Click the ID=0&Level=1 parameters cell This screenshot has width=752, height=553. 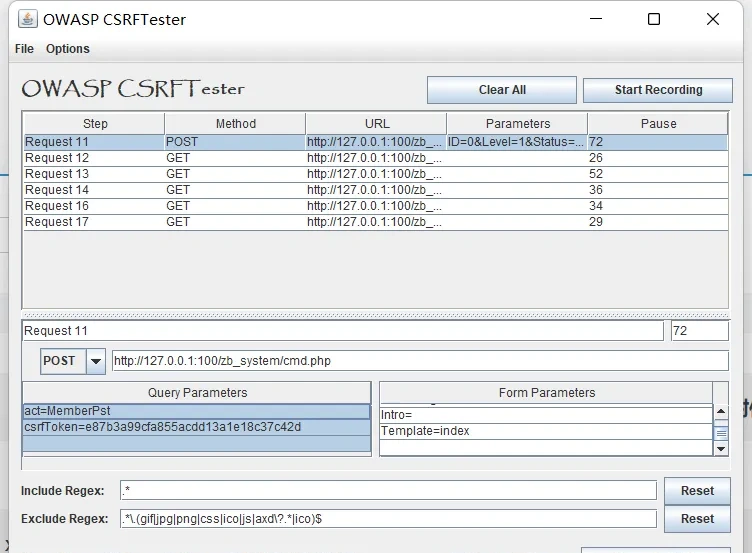[x=517, y=142]
